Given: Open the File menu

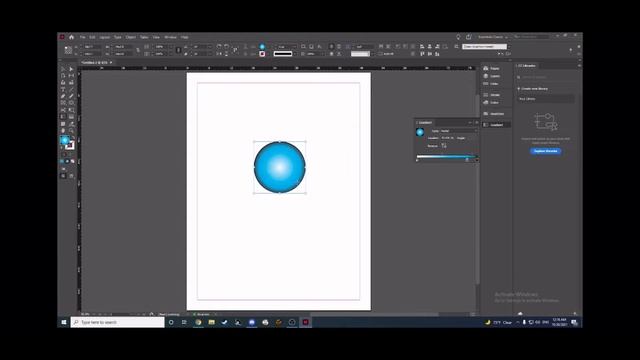Looking at the screenshot, I should (x=82, y=37).
